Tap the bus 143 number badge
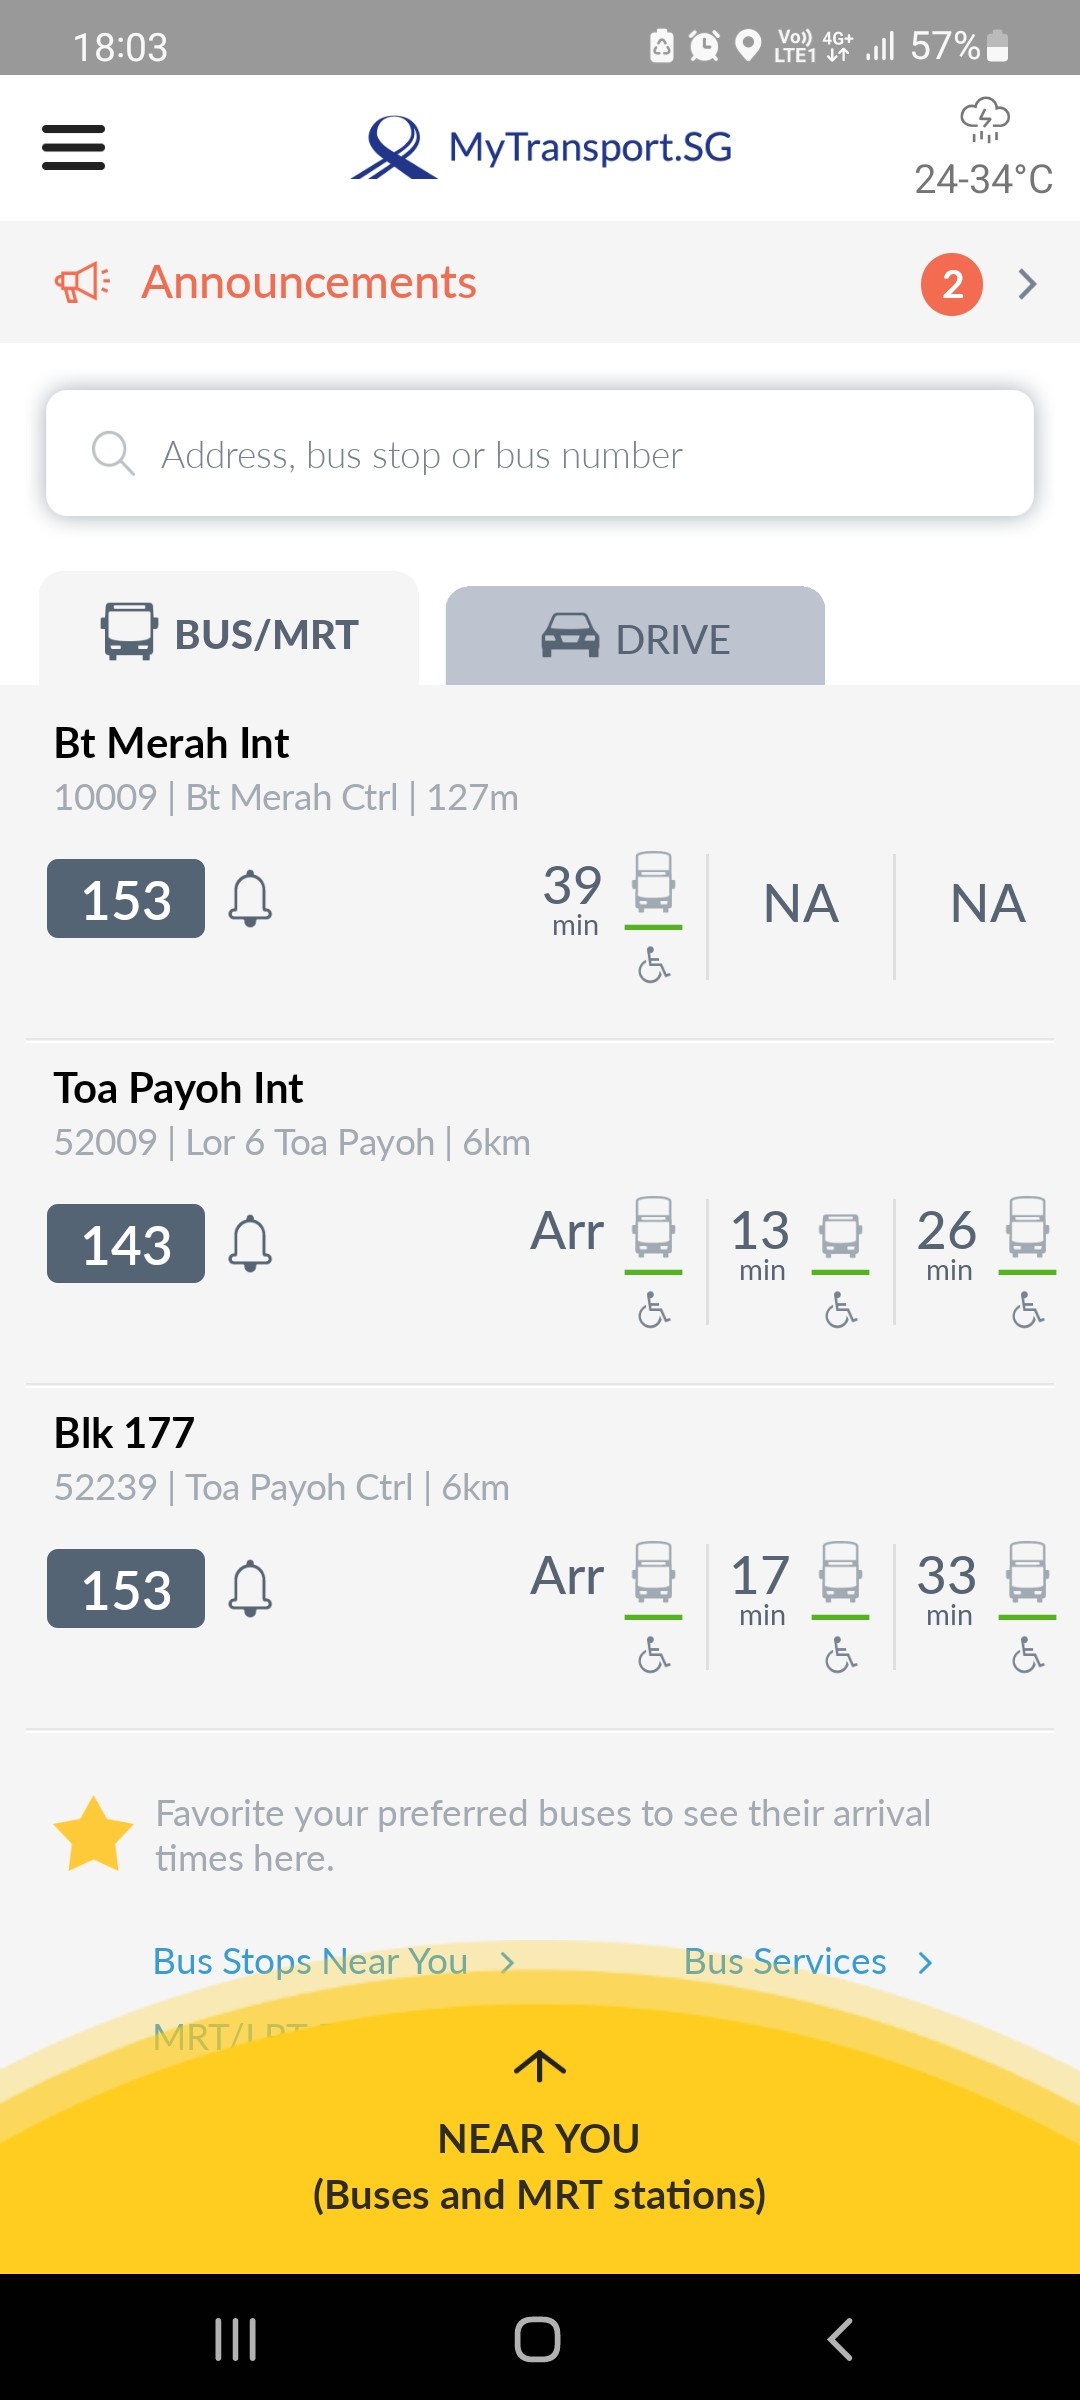 126,1244
